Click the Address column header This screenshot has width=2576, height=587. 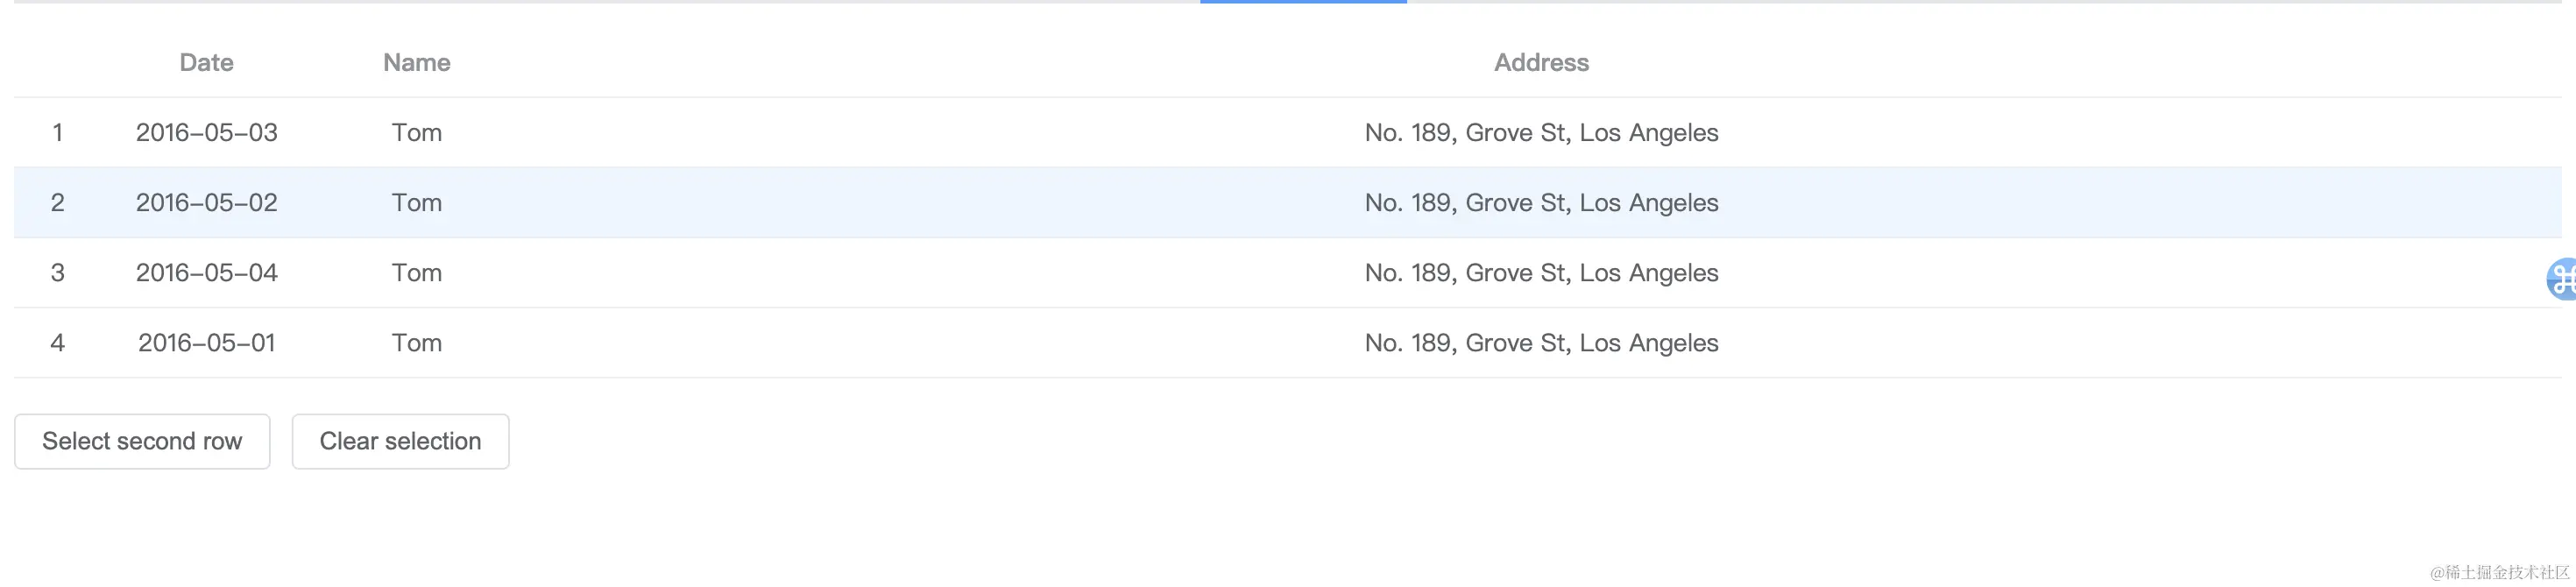click(1541, 62)
